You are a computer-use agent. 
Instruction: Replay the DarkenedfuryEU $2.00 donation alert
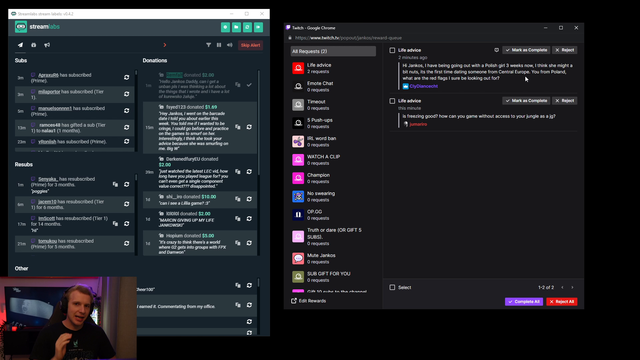point(249,172)
